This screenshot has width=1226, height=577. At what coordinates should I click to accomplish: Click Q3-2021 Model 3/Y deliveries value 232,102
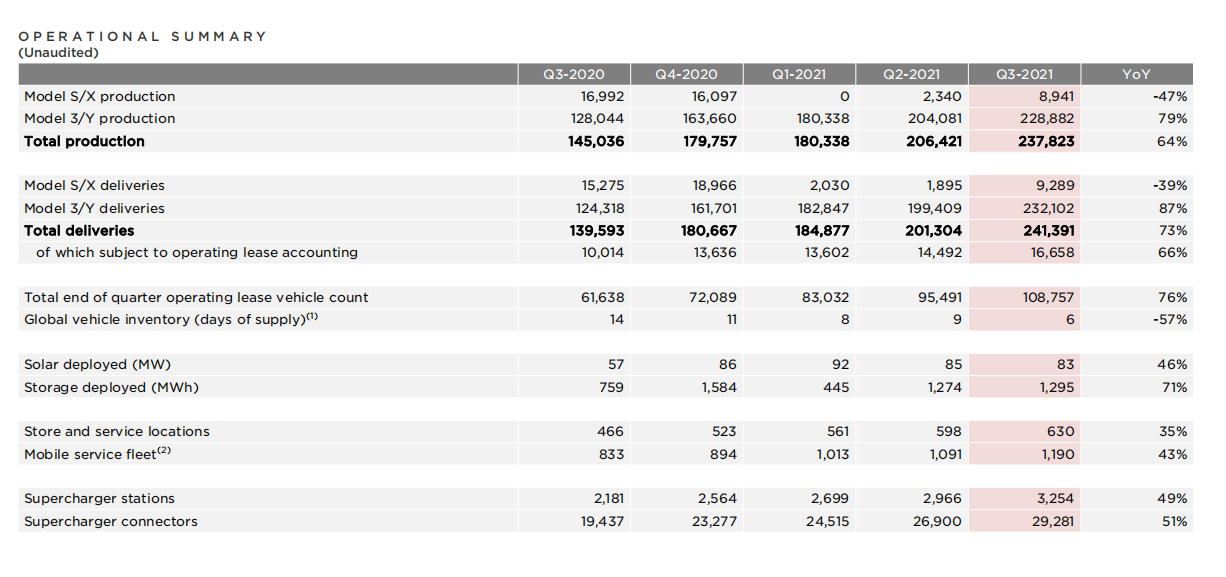click(x=1048, y=208)
